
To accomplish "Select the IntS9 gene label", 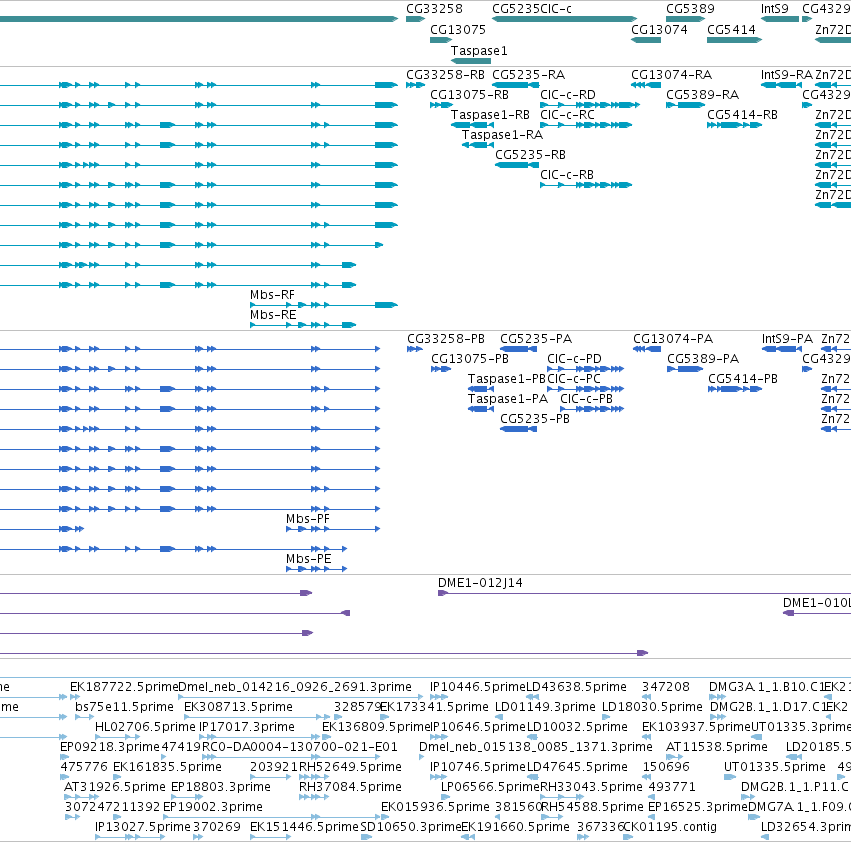I will point(774,9).
